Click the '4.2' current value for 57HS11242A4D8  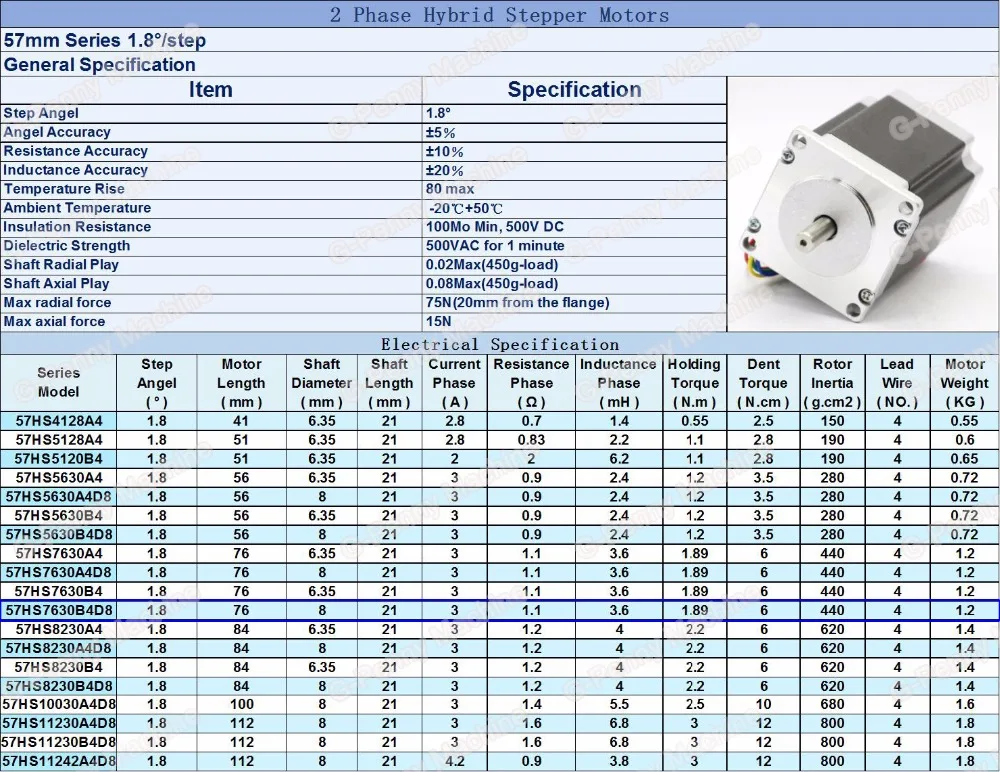[x=454, y=761]
